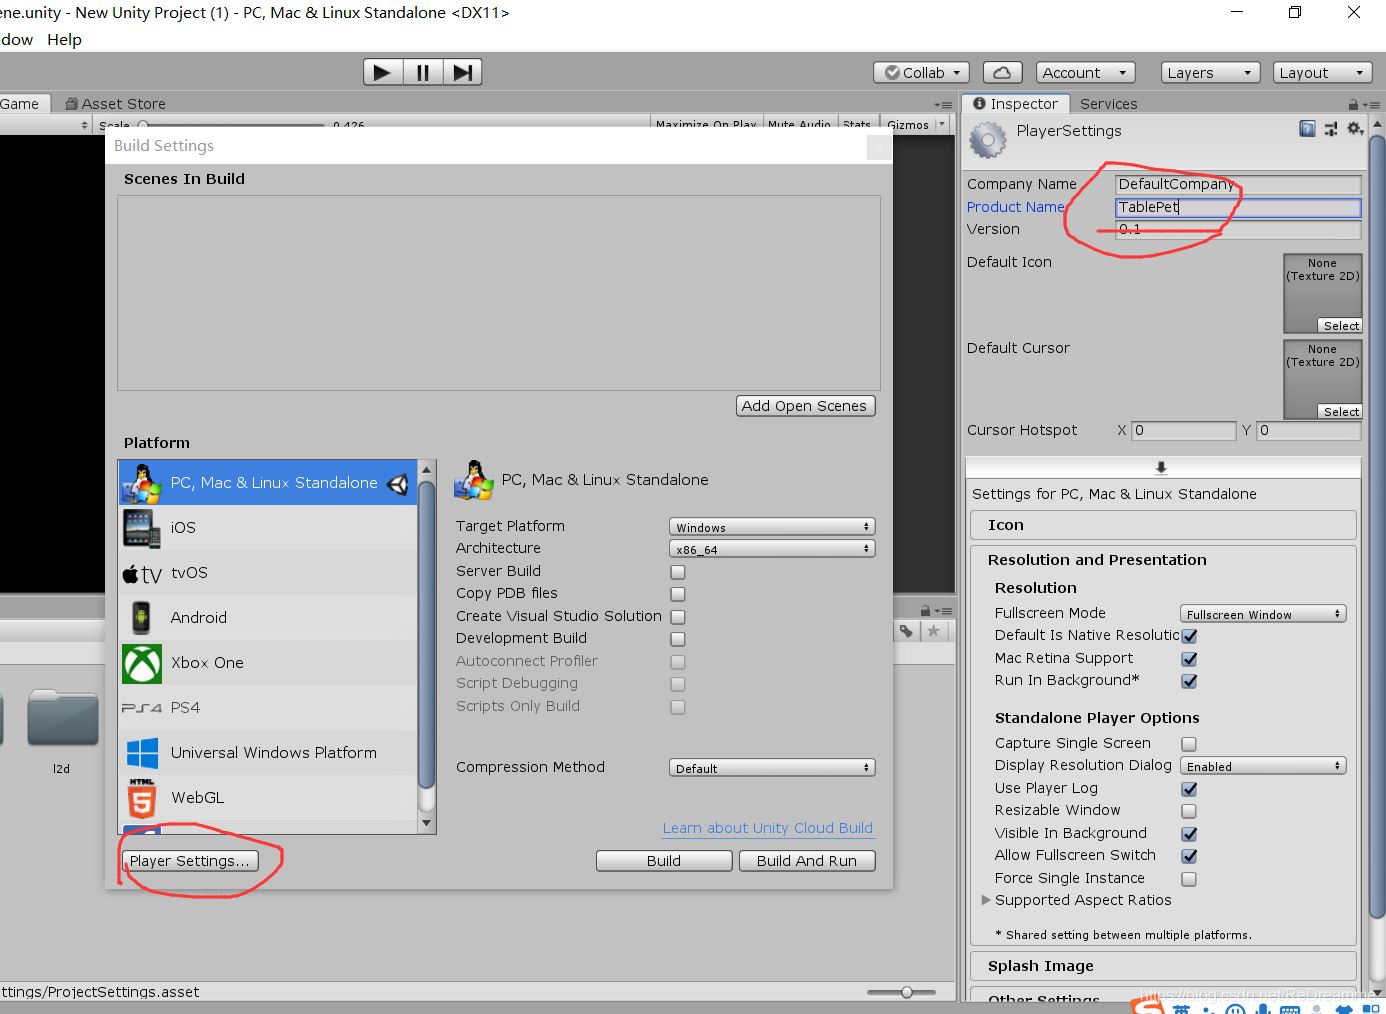Select the Android platform

click(x=268, y=618)
